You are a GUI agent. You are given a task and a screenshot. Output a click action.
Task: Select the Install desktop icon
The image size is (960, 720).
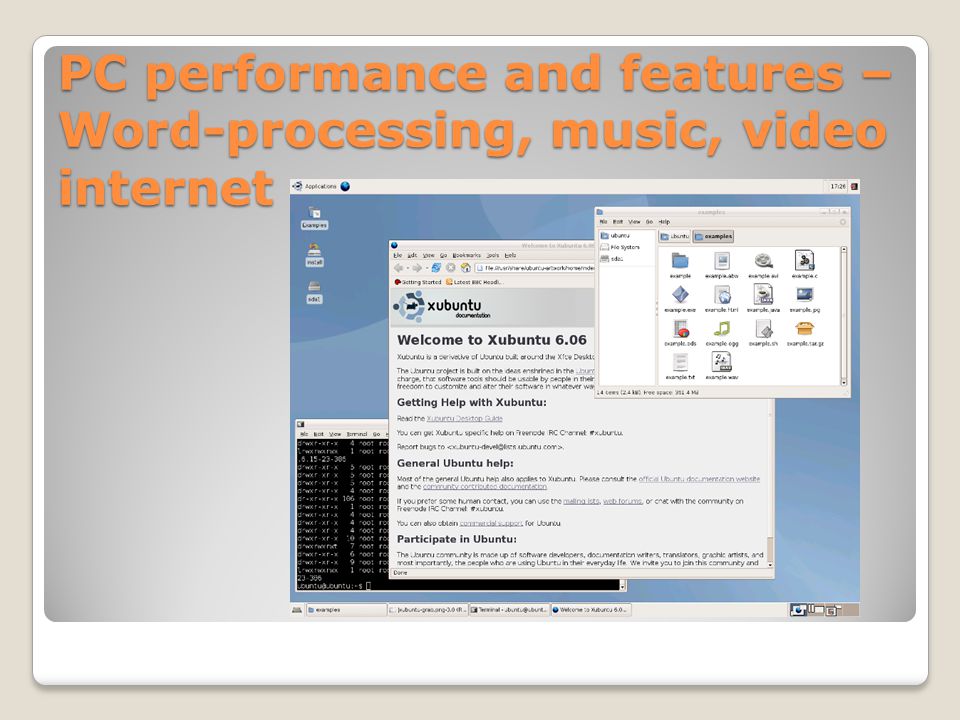coord(314,255)
